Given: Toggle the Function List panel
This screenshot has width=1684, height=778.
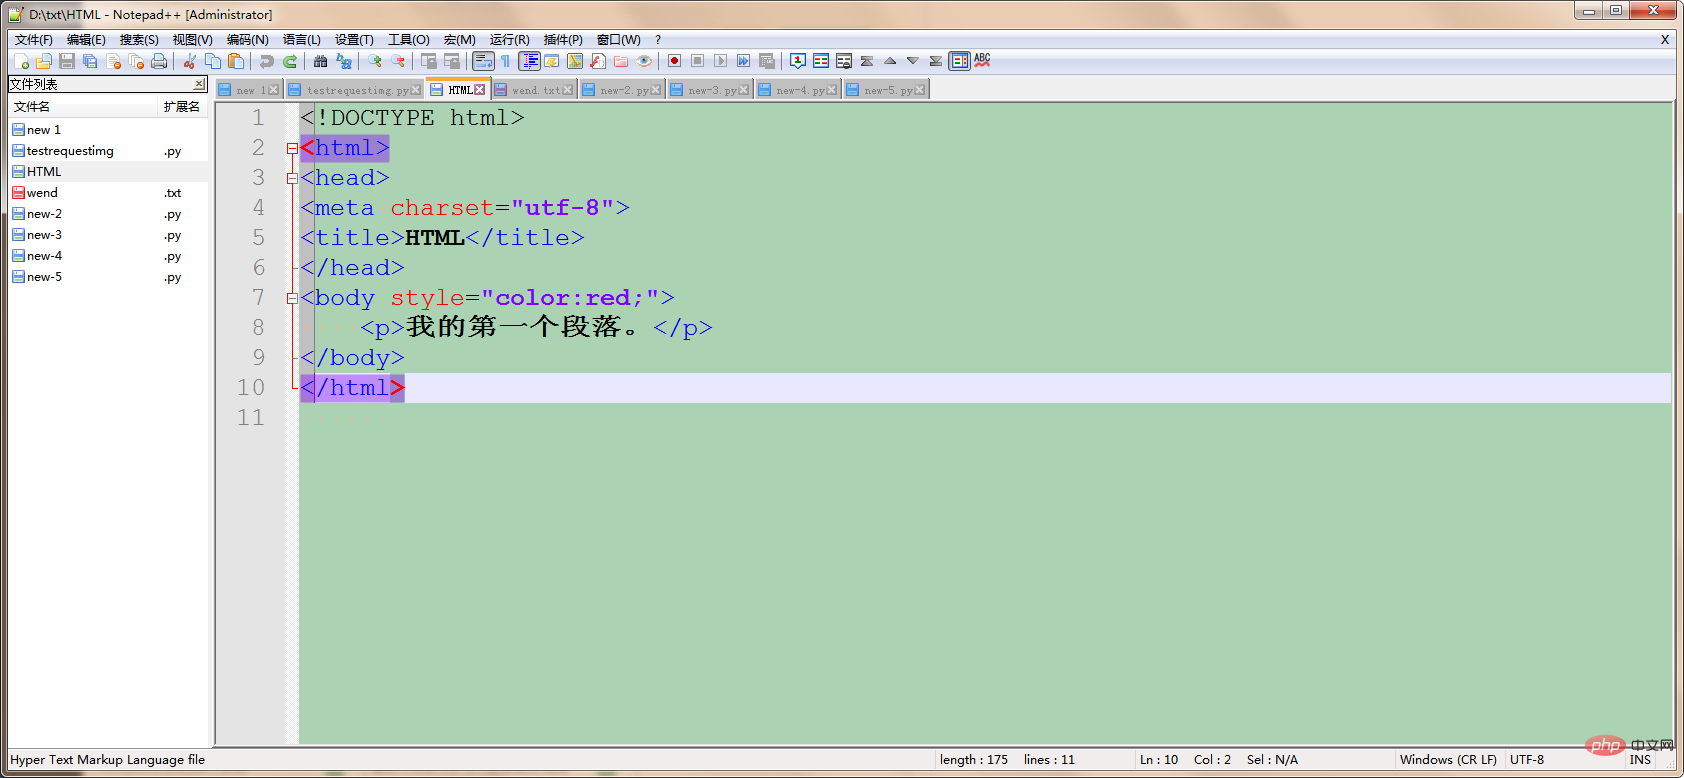Looking at the screenshot, I should tap(597, 61).
